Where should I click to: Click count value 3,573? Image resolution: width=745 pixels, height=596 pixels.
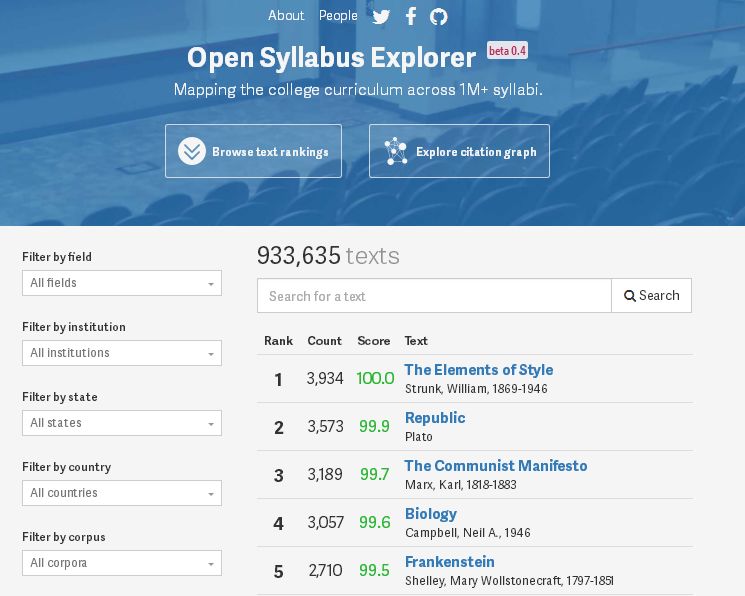click(325, 426)
